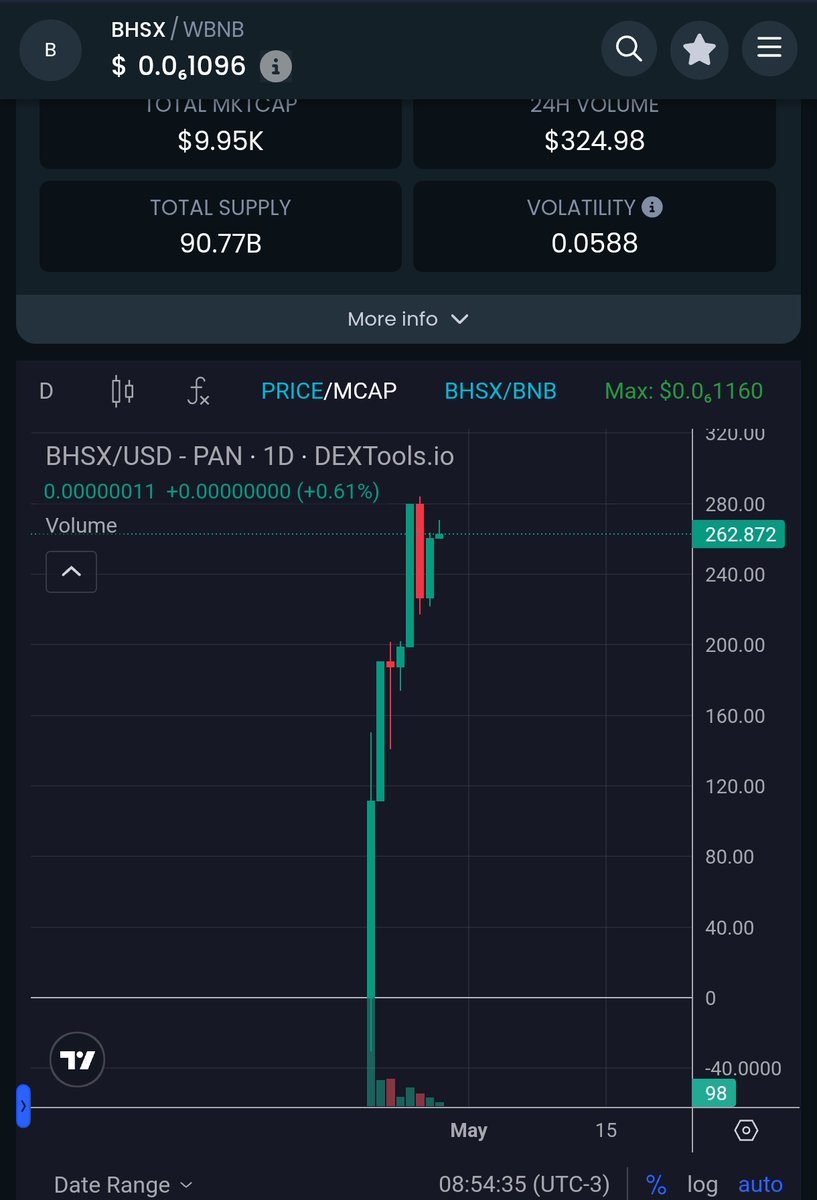Add BHSX to favorites with star icon
Screen dimensions: 817x1200
pos(699,48)
